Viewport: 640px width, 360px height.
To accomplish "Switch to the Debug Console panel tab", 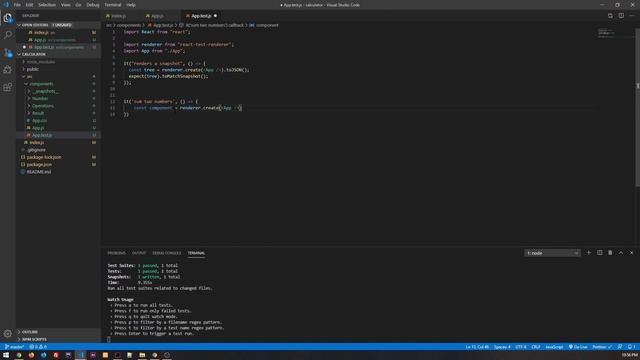I will coord(167,253).
